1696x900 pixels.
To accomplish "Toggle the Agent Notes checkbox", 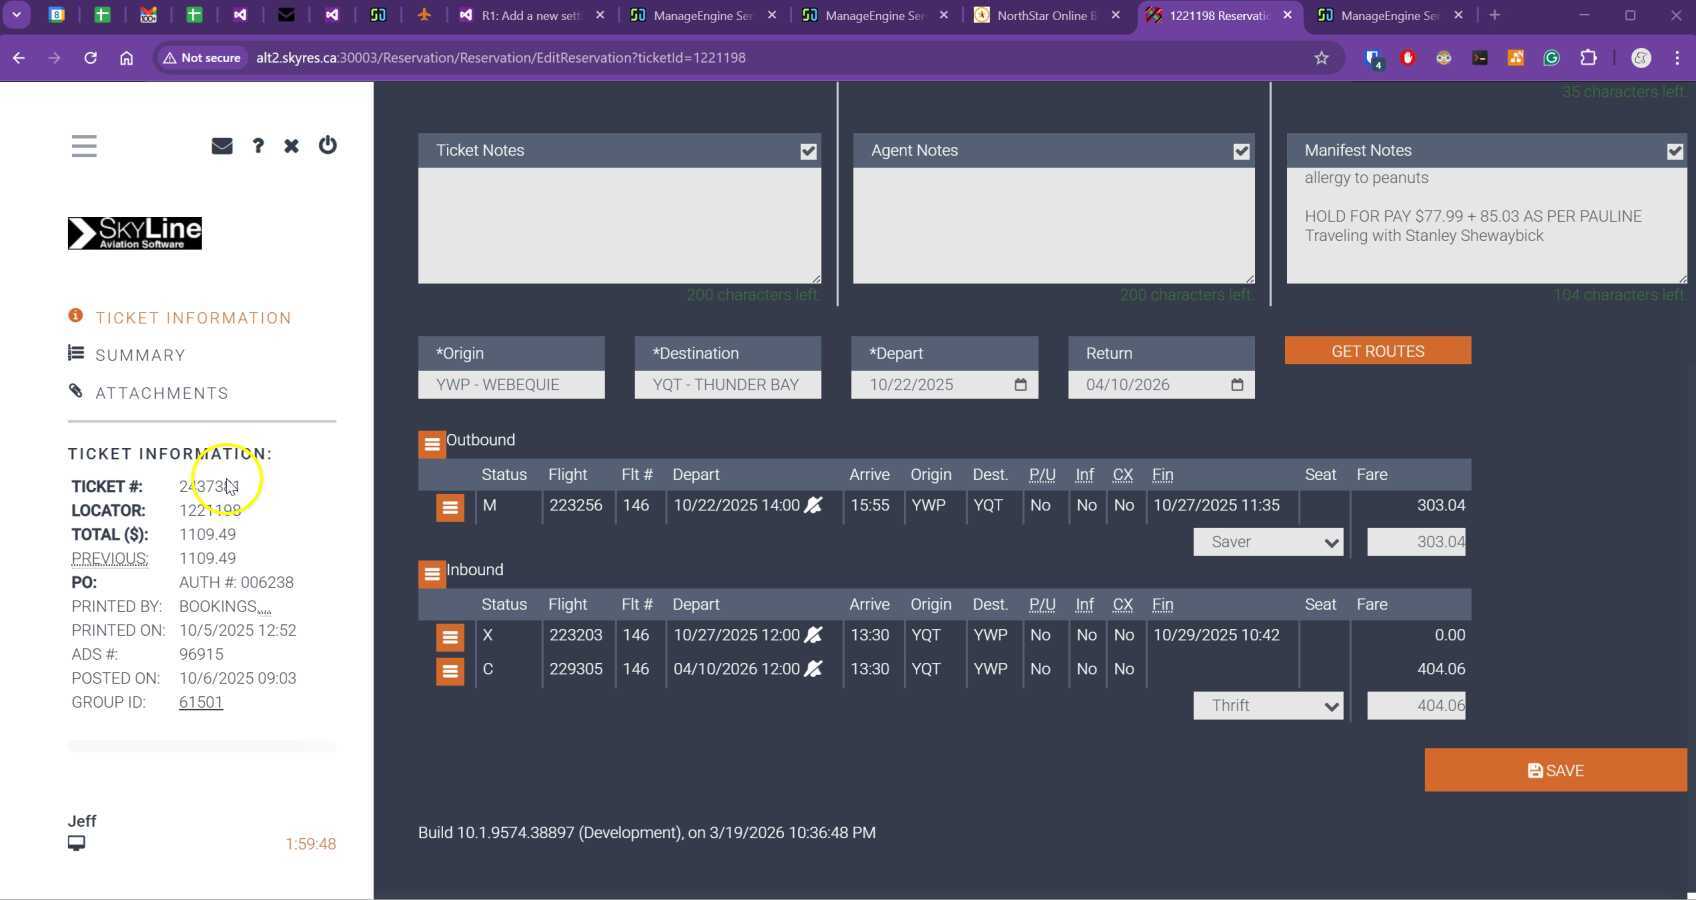I will click(1241, 152).
